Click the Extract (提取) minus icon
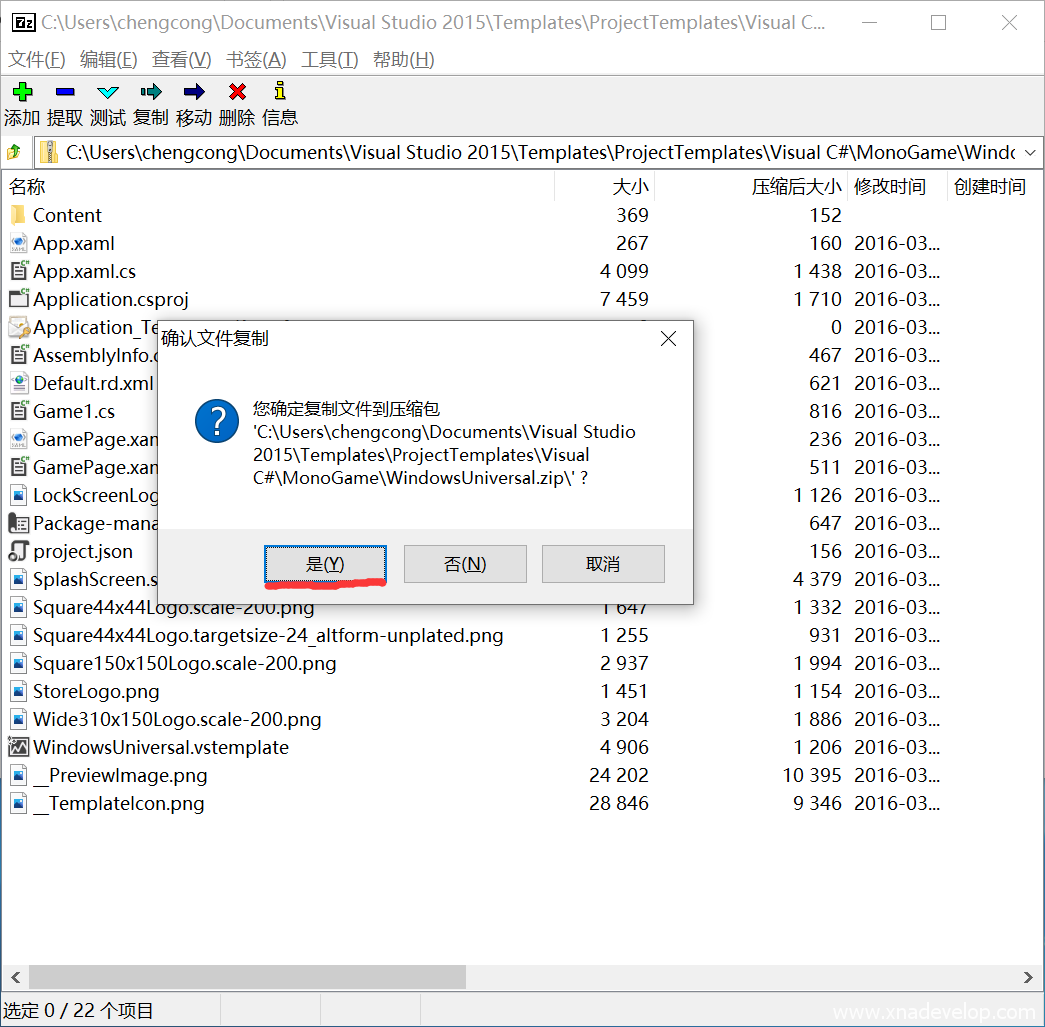Screen dimensions: 1045x1027 [x=65, y=93]
